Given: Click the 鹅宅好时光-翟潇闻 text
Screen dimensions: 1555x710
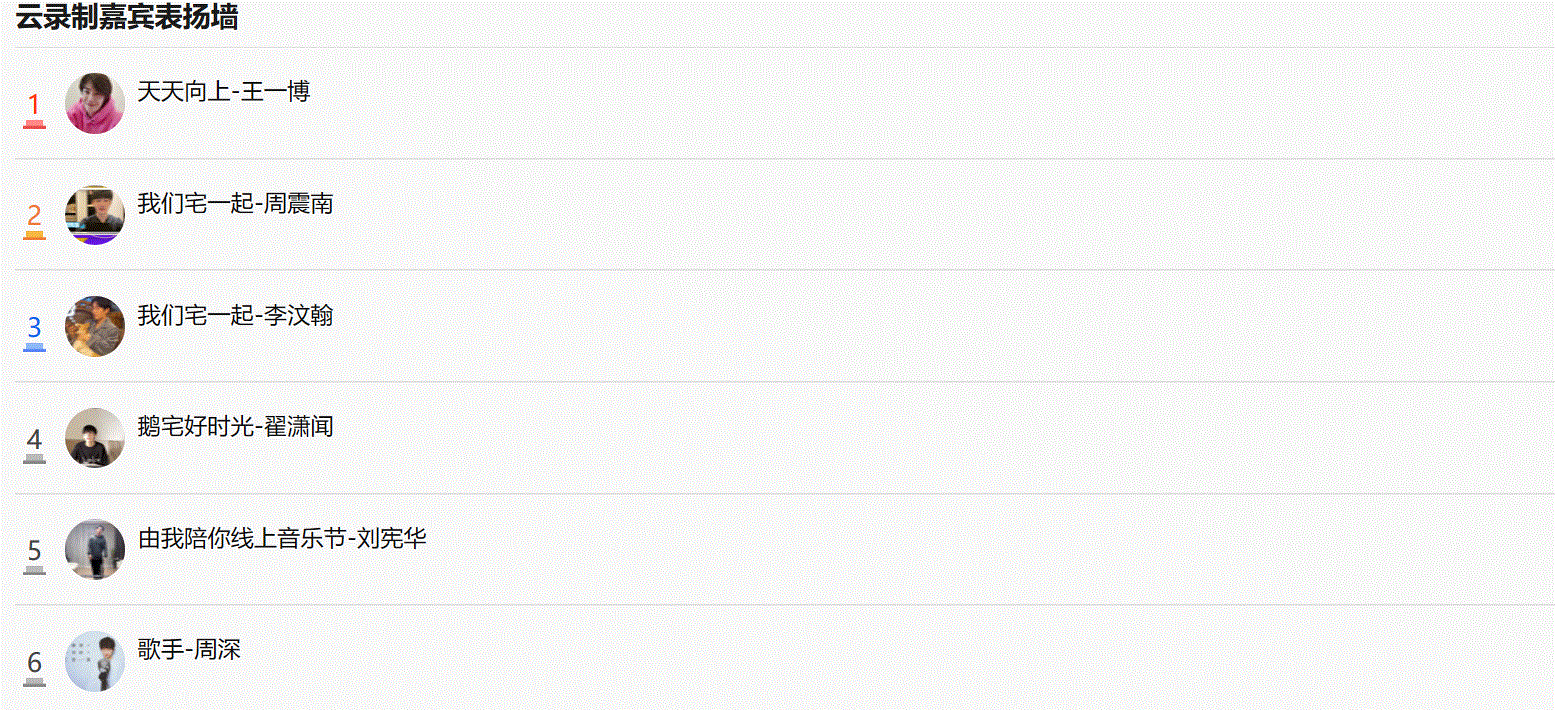Looking at the screenshot, I should click(x=235, y=427).
